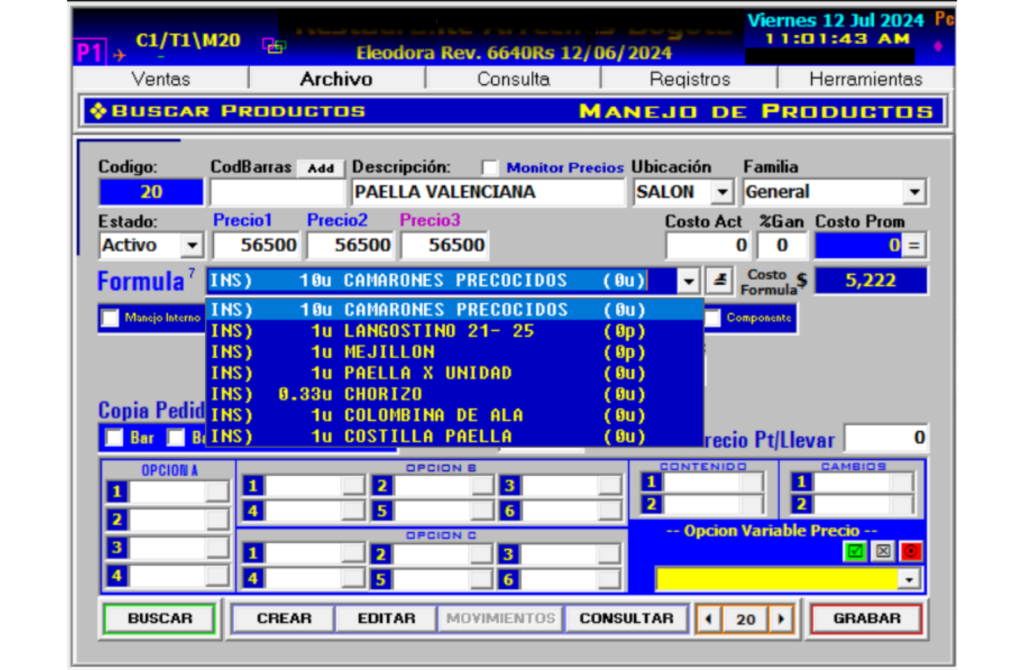The width and height of the screenshot is (1024, 670).
Task: Click the Precio1 input field
Action: [x=256, y=246]
